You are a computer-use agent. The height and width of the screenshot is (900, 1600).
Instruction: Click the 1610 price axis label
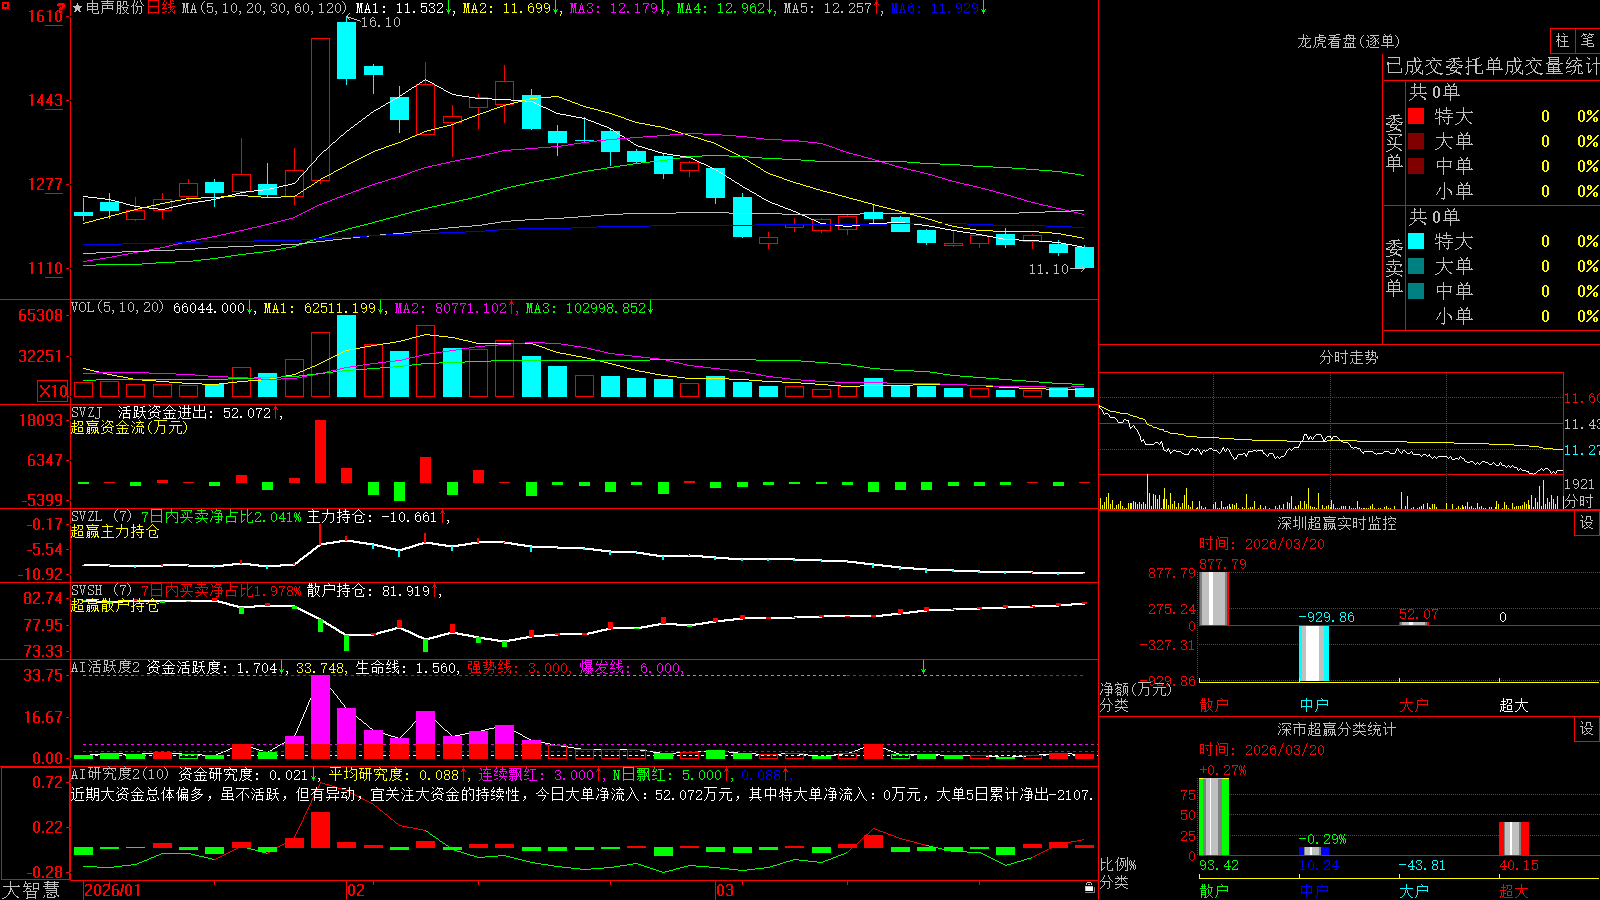(46, 16)
